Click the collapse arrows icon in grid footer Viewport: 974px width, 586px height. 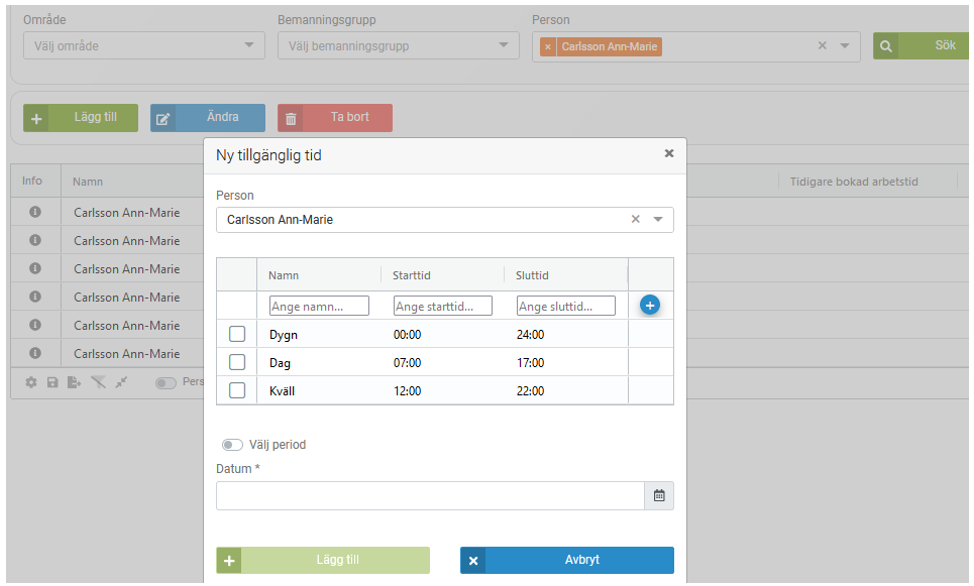coord(121,383)
